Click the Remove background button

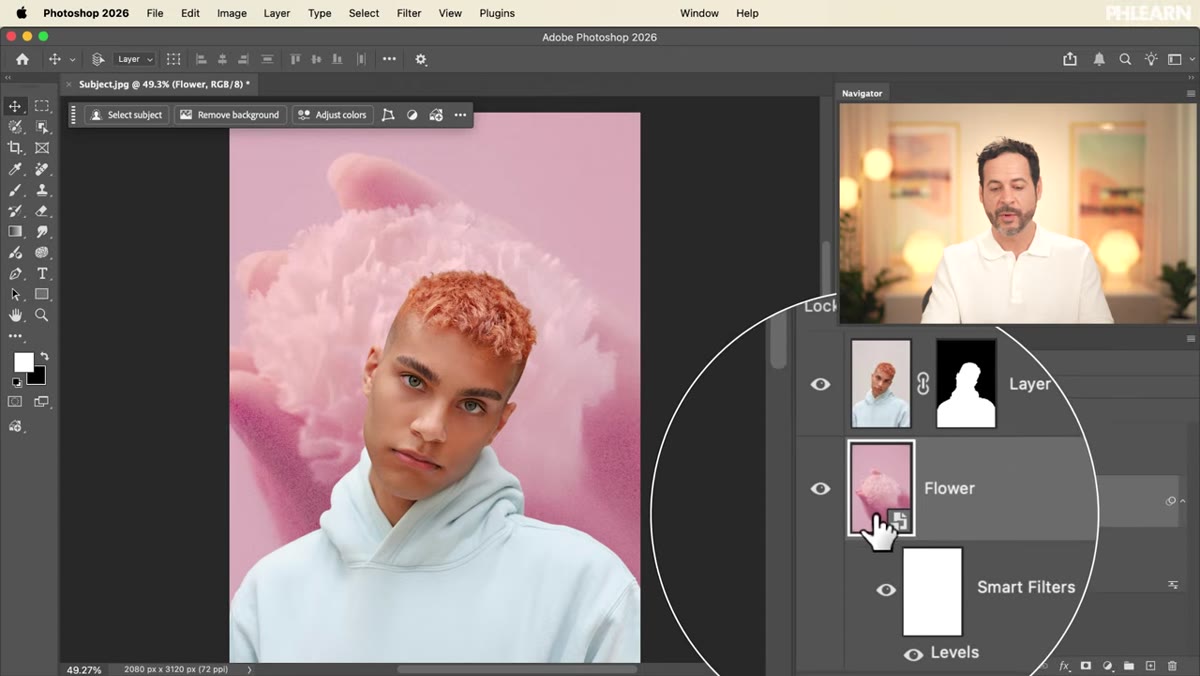pos(229,115)
